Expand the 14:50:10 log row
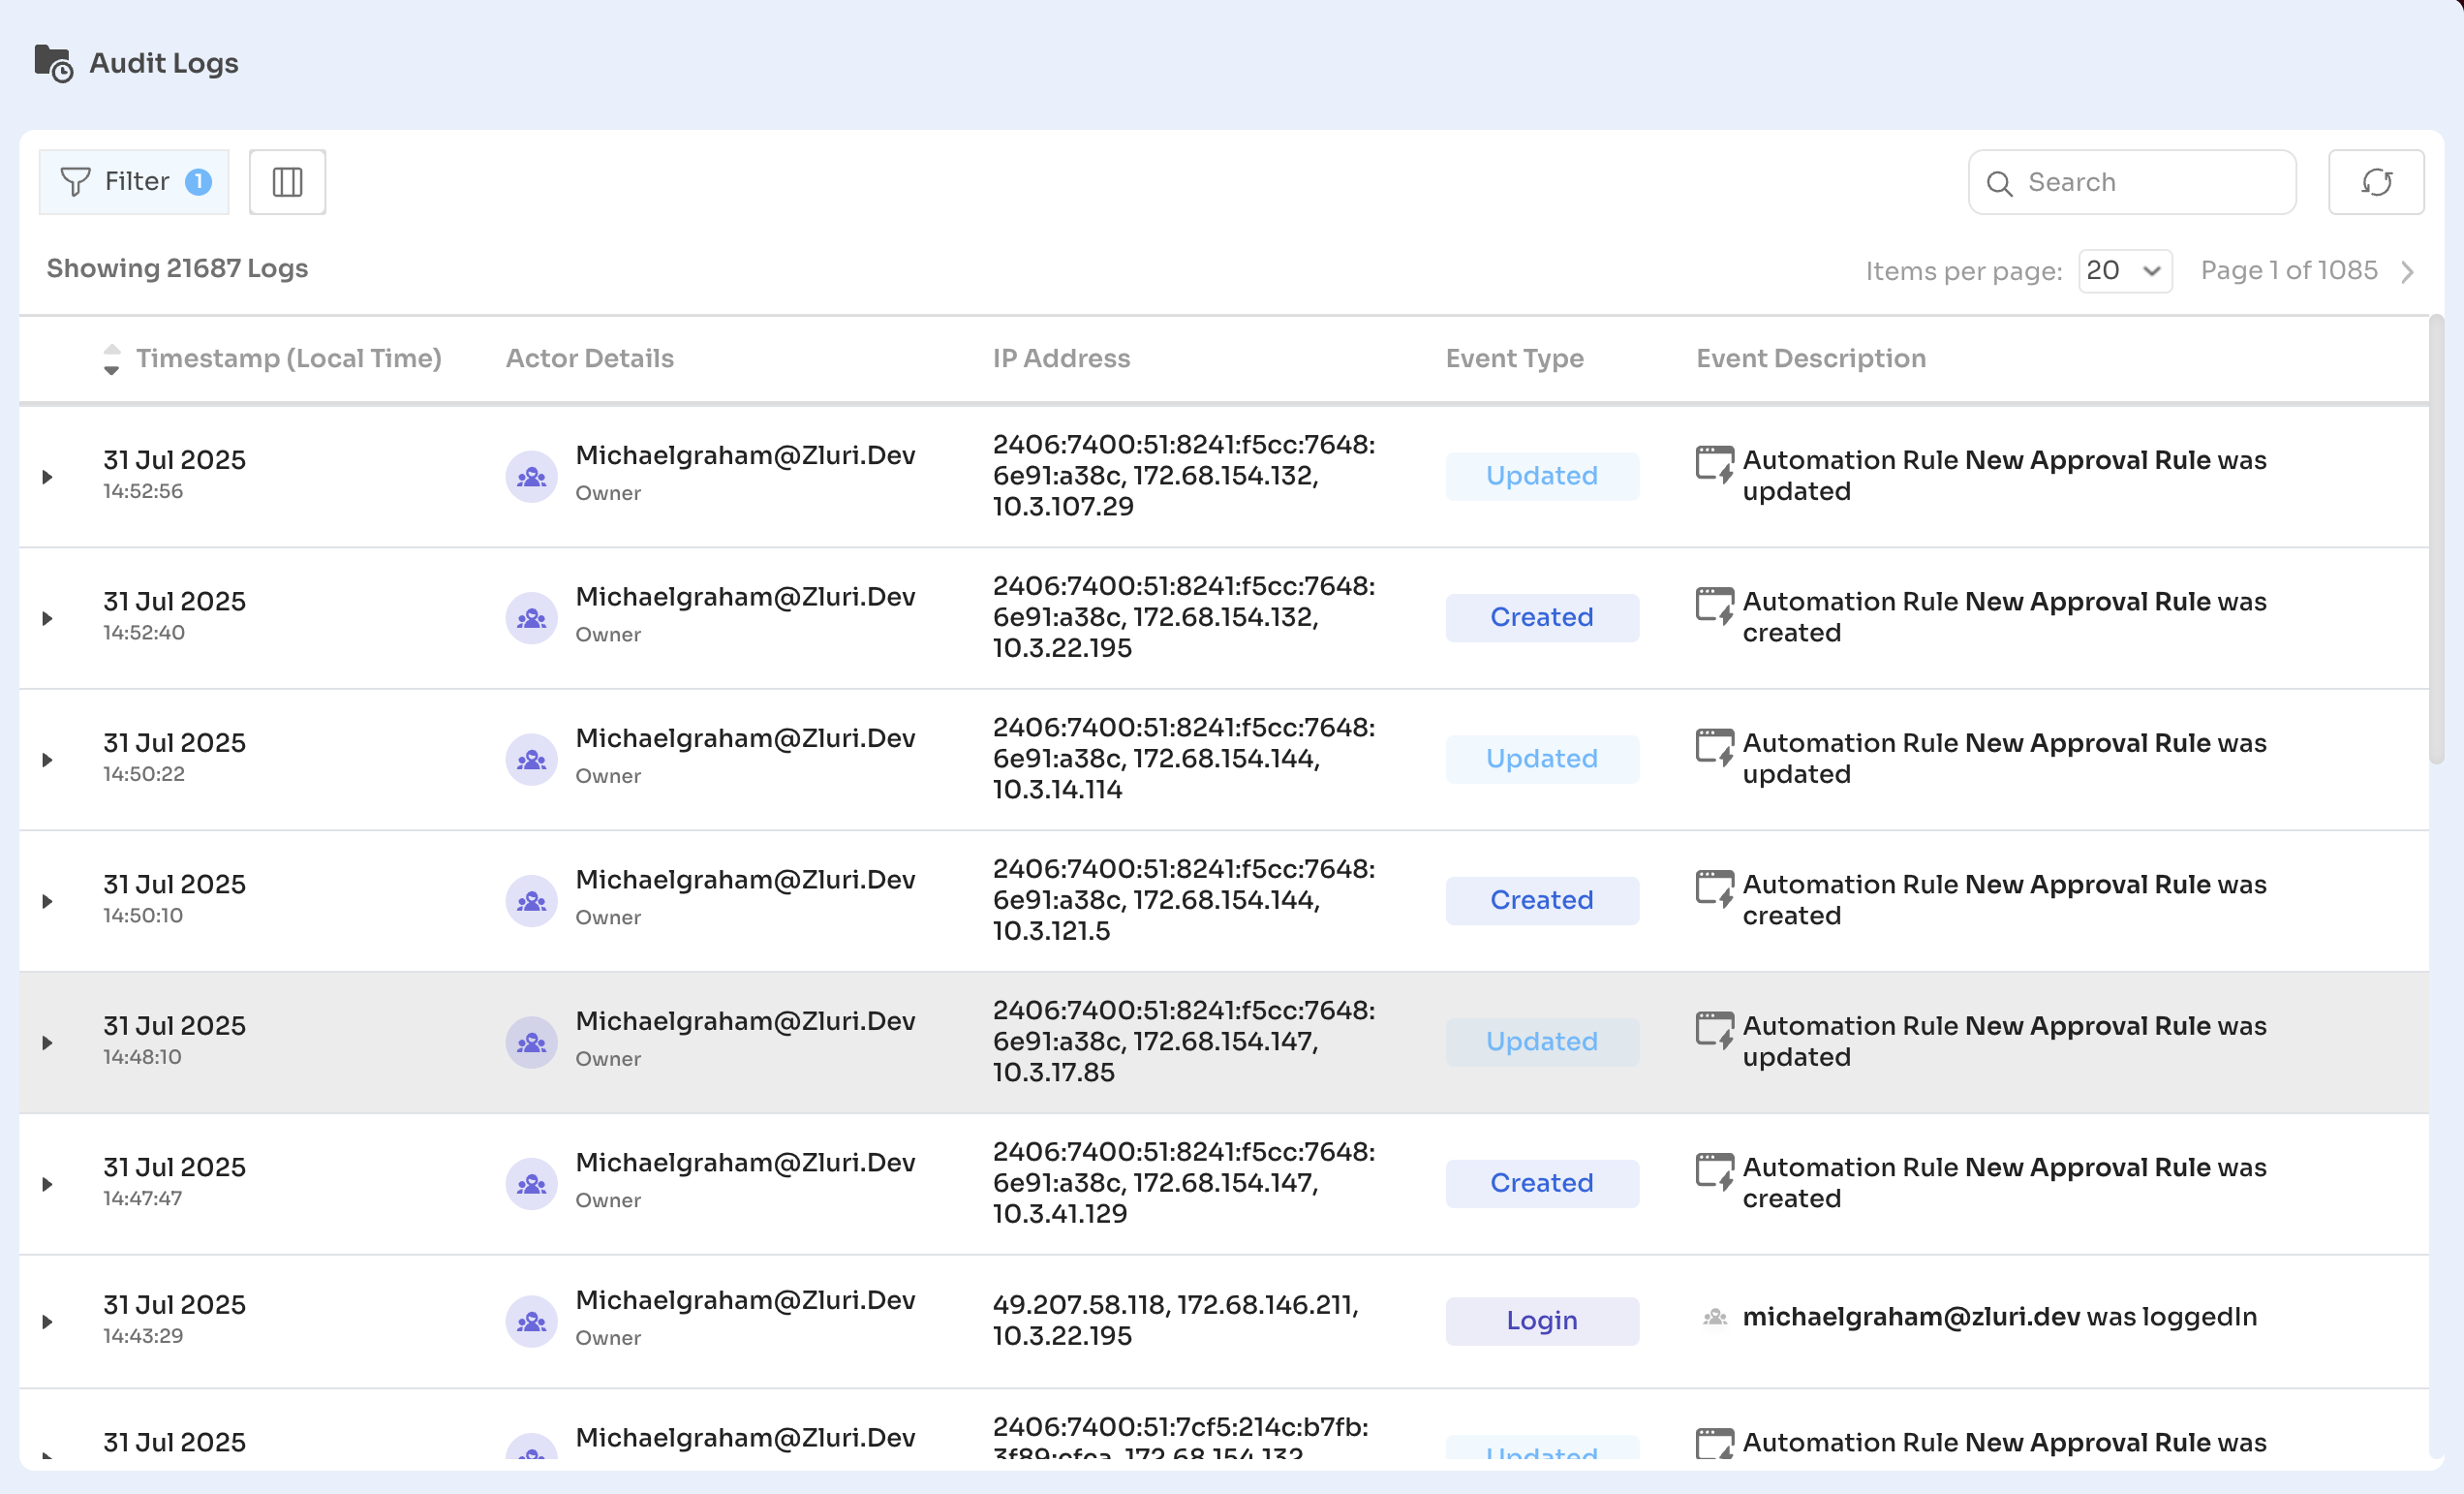This screenshot has height=1494, width=2464. [x=47, y=902]
